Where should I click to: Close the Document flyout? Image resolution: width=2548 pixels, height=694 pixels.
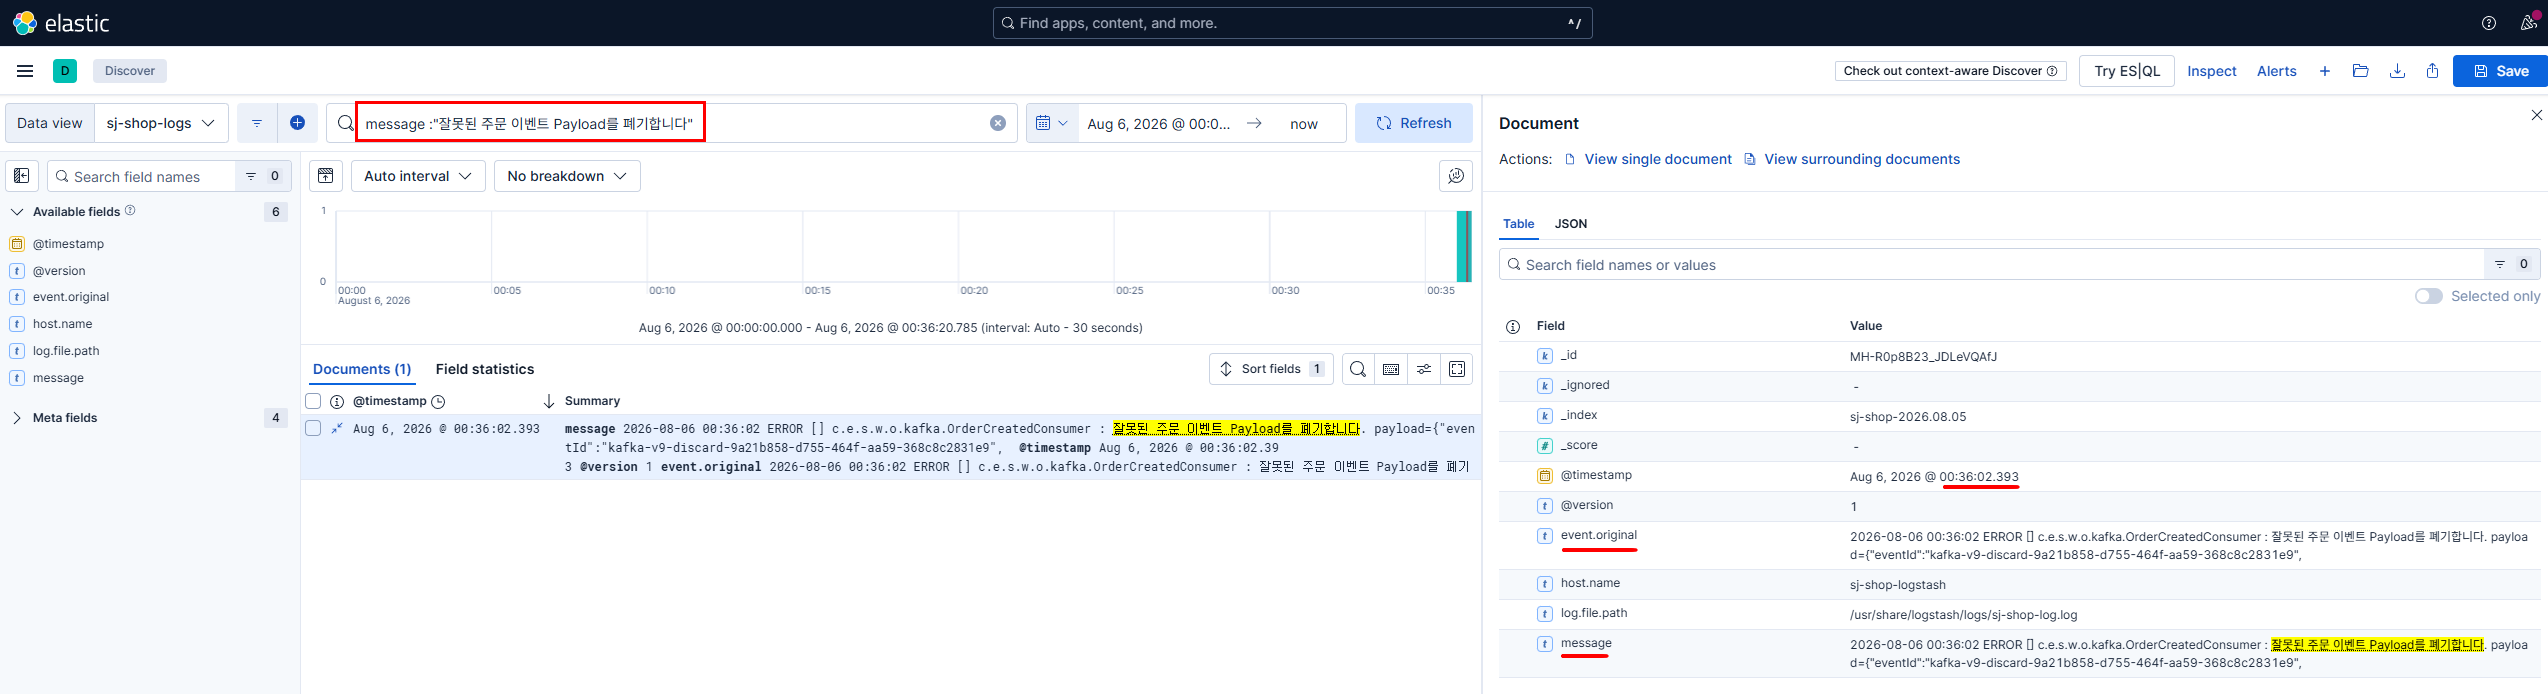coord(2537,115)
